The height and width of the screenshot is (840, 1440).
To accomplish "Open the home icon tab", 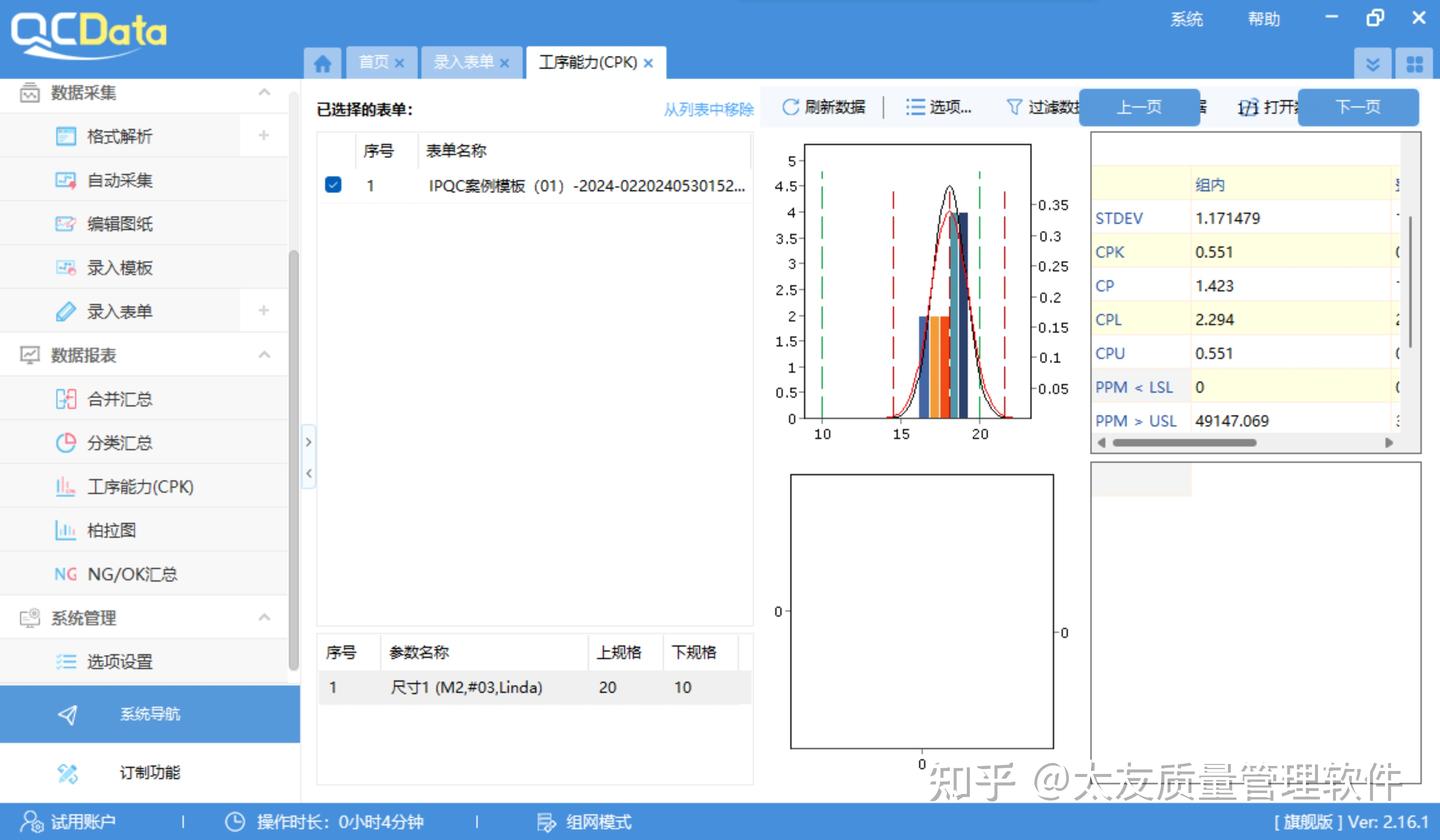I will (322, 63).
